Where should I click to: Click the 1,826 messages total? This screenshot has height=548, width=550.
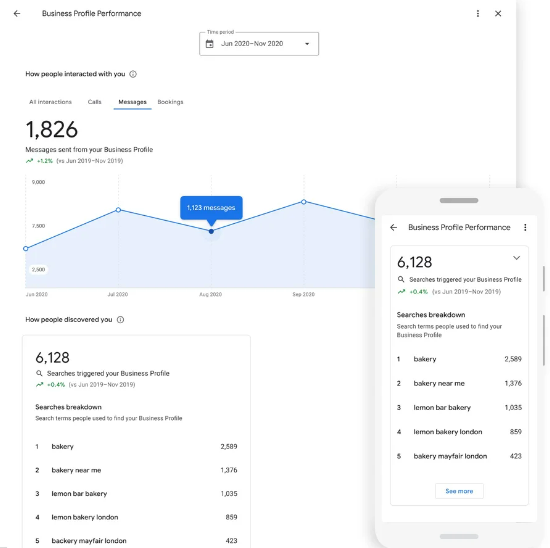pos(52,129)
